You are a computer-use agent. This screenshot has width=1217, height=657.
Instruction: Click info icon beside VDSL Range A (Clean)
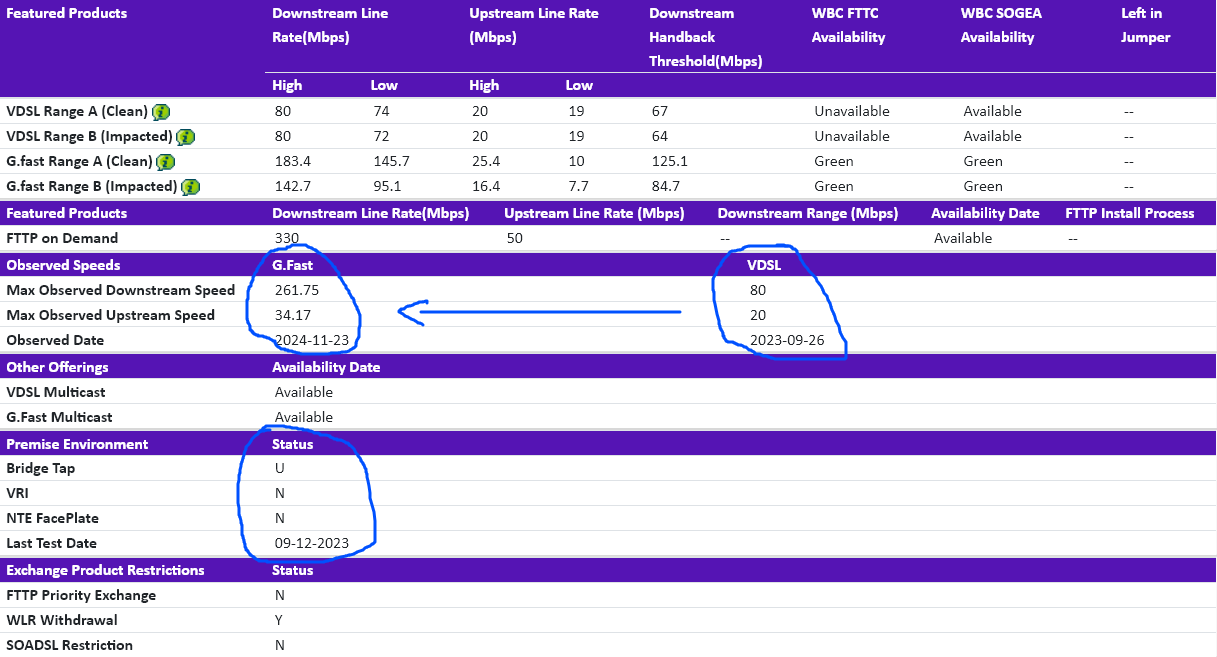161,112
